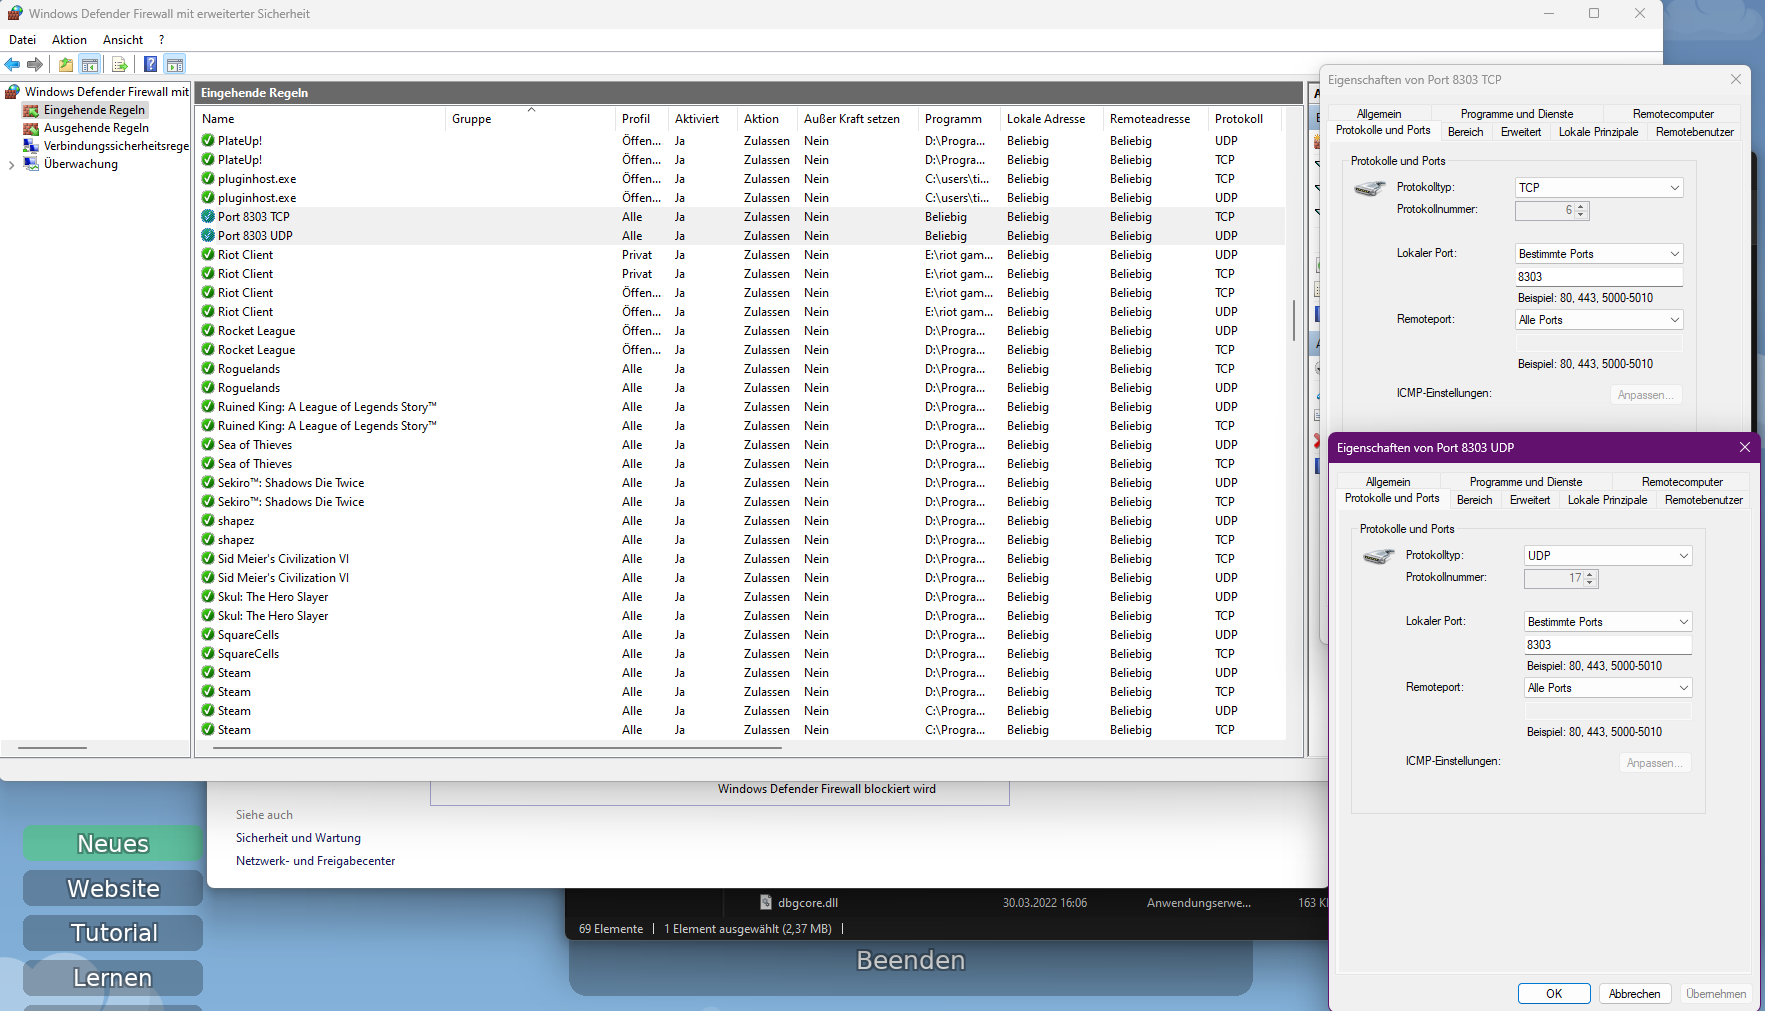The width and height of the screenshot is (1765, 1011).
Task: Click the export list toolbar icon
Action: (x=120, y=65)
